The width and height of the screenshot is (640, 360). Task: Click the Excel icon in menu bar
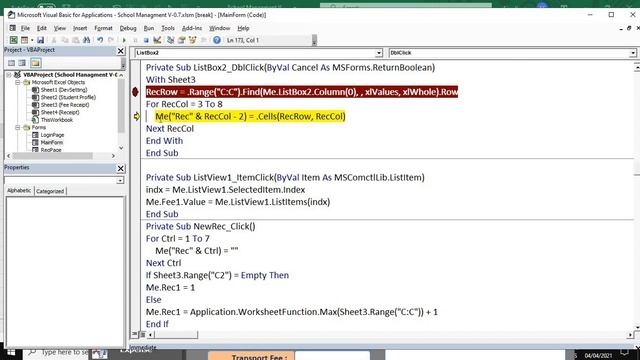coord(13,28)
